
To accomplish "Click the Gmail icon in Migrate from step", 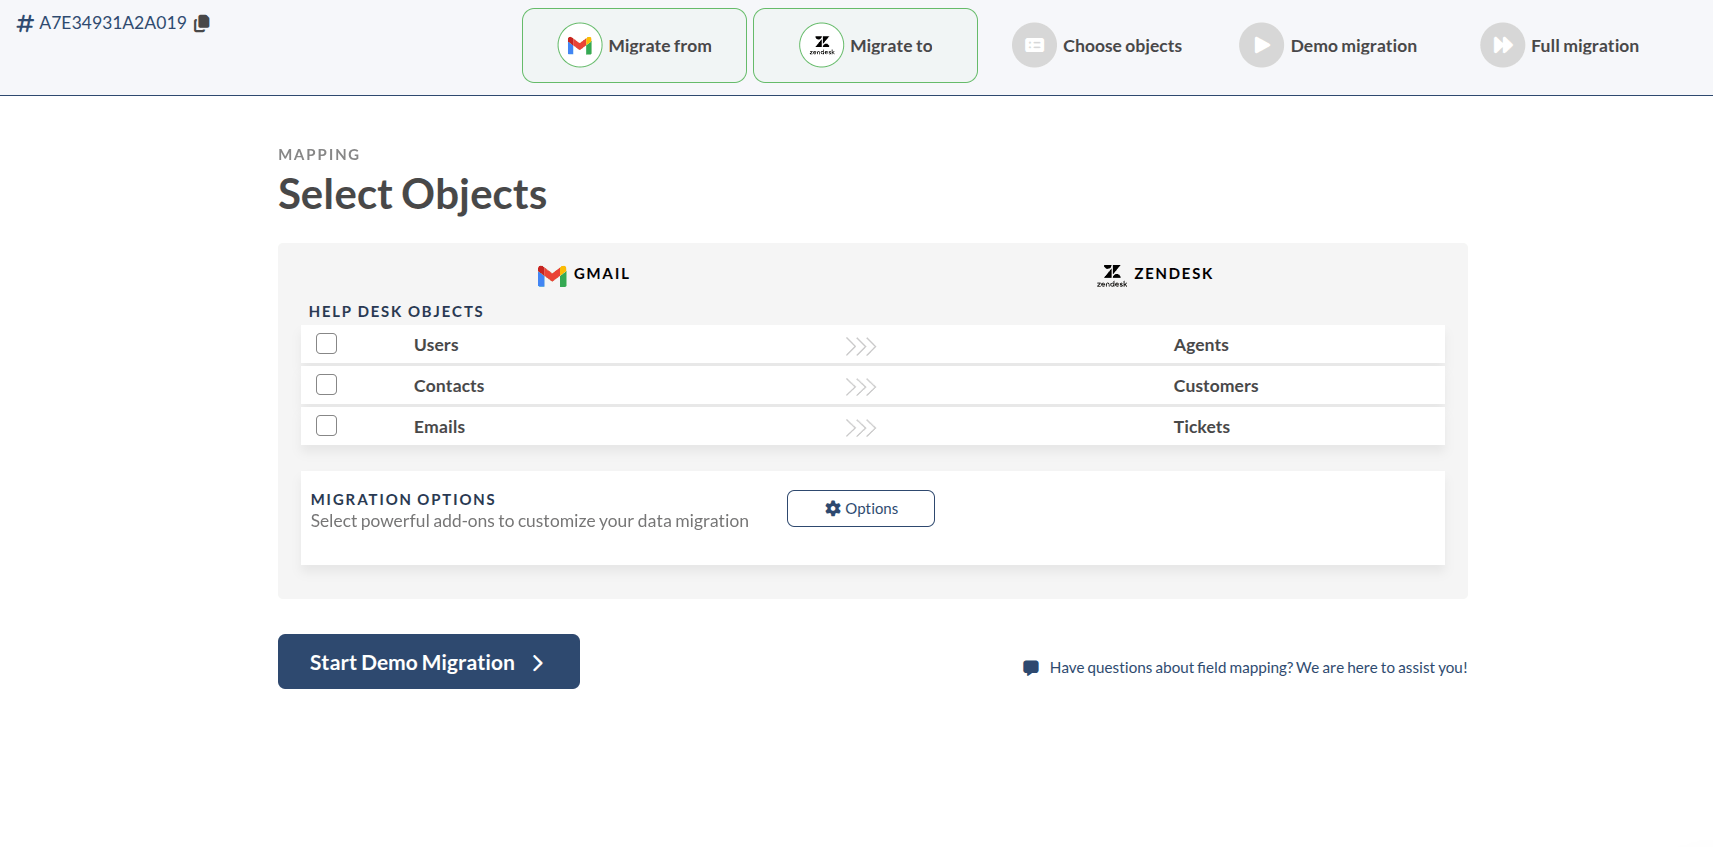I will pyautogui.click(x=580, y=45).
